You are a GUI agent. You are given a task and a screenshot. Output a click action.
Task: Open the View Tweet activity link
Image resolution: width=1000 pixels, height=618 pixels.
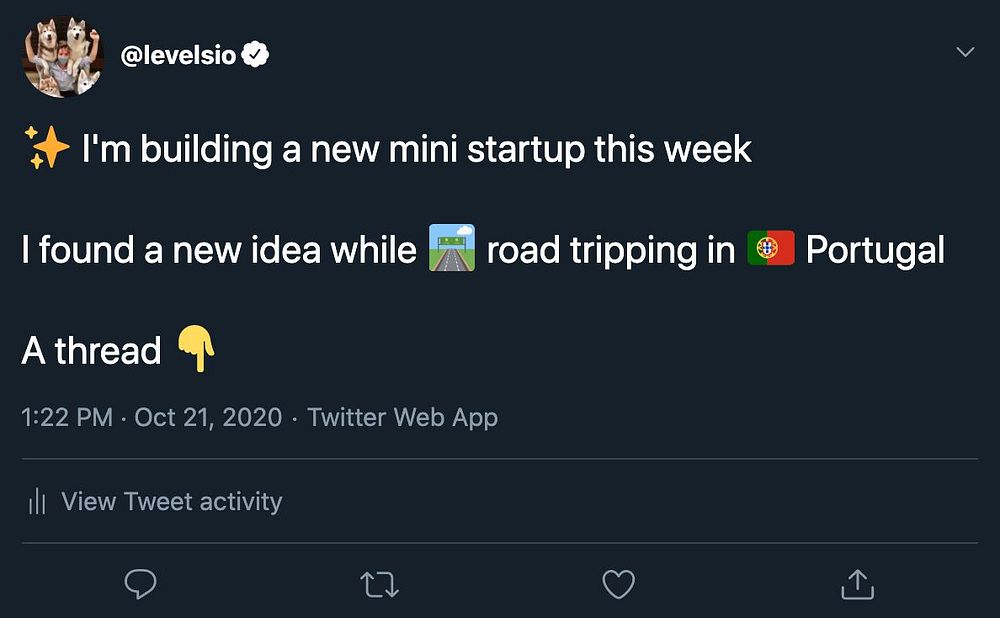tap(171, 502)
